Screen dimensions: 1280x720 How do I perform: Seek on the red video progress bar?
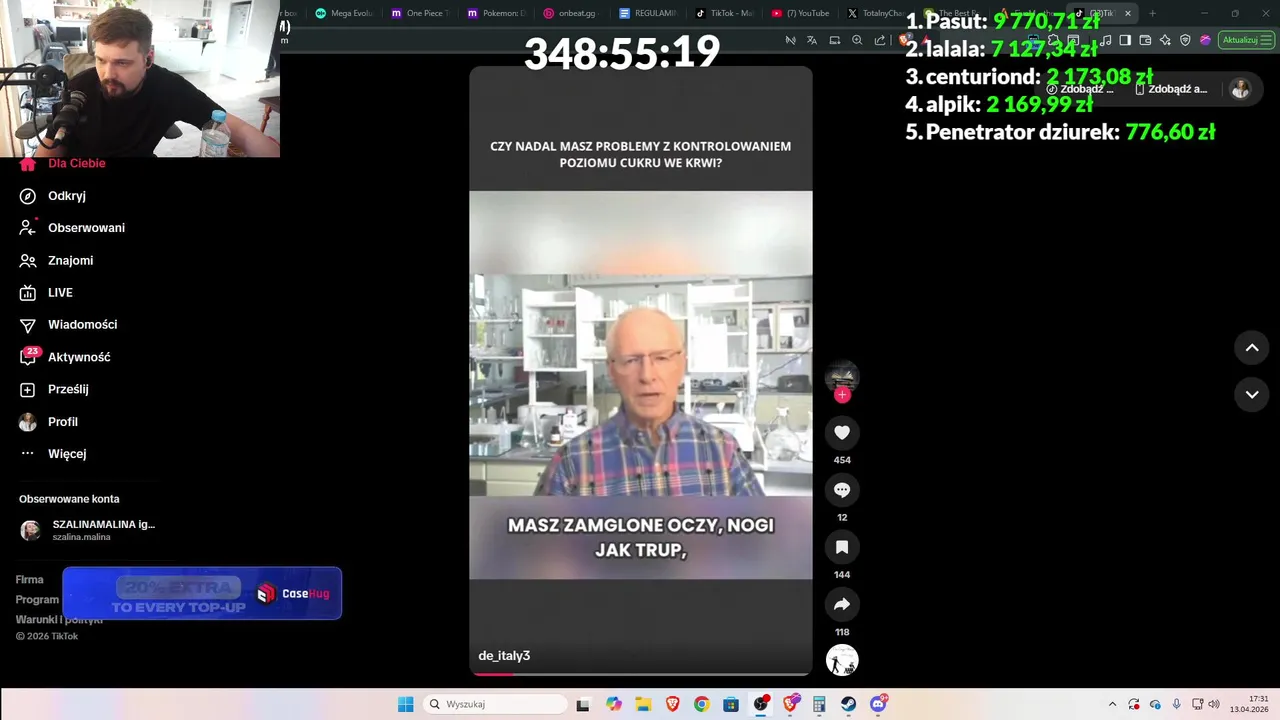pos(641,673)
